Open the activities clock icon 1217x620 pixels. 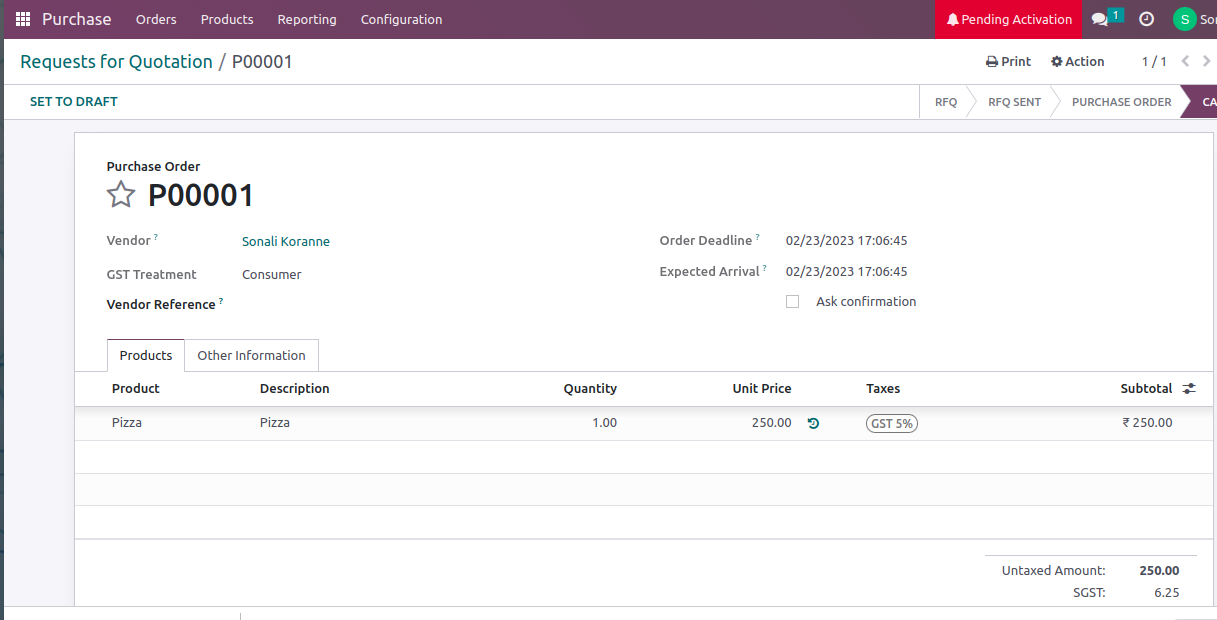coord(1146,19)
